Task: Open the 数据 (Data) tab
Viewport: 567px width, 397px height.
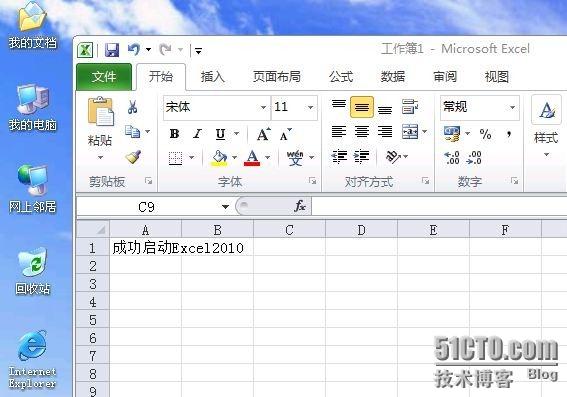Action: coord(393,77)
